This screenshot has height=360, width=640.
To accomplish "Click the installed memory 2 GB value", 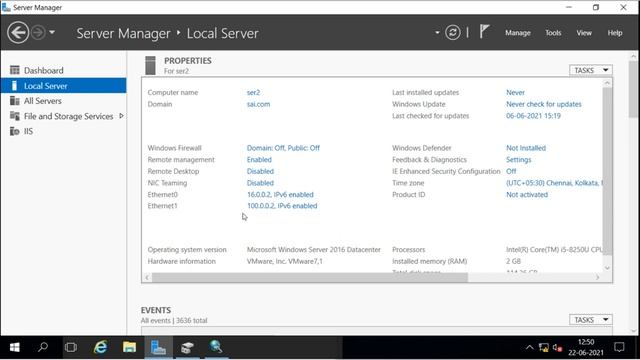I will (513, 261).
